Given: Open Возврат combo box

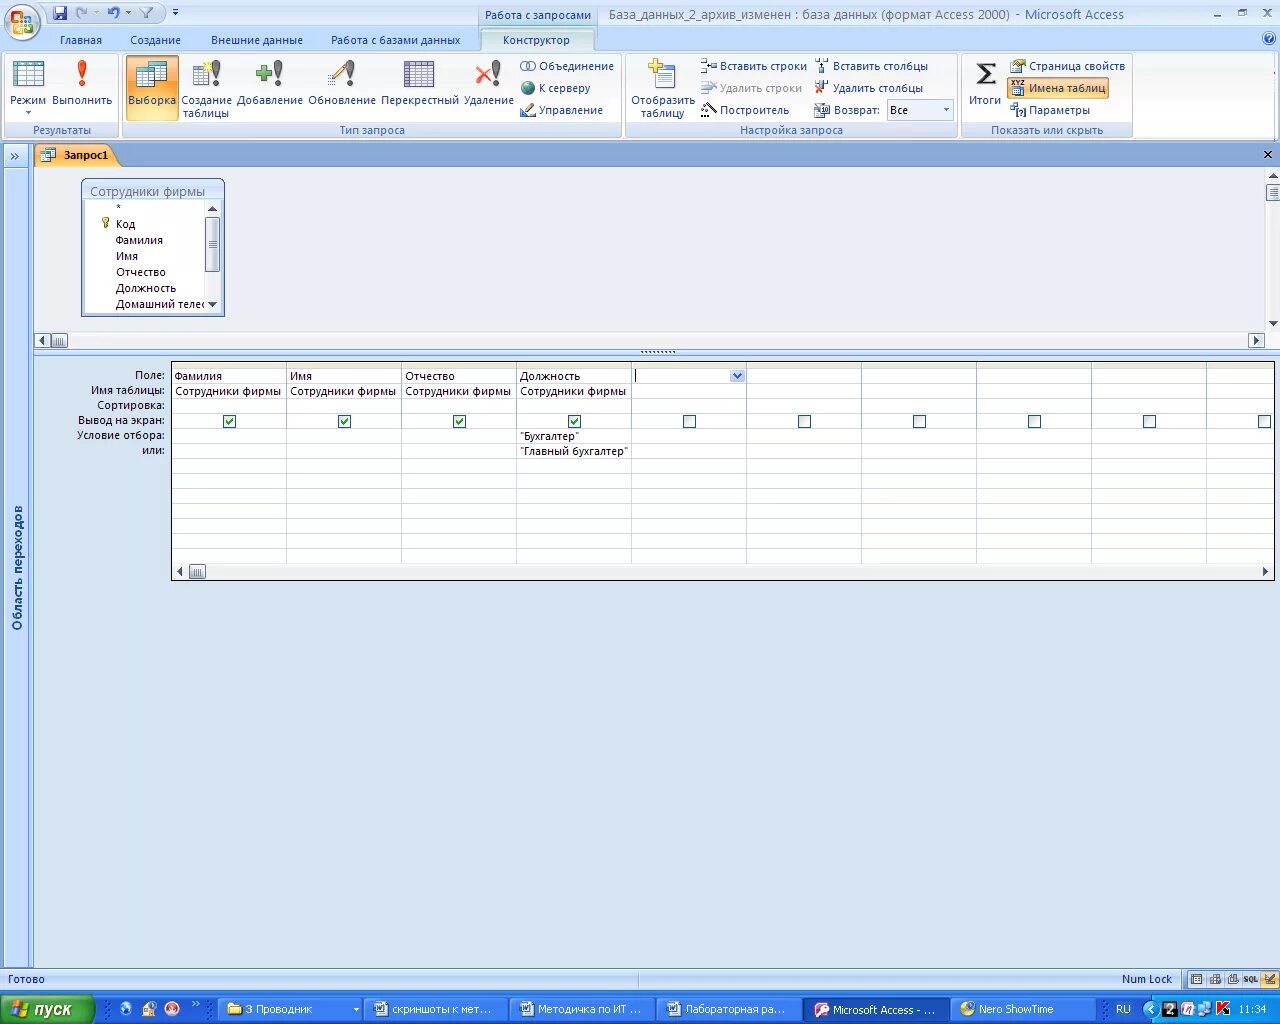Looking at the screenshot, I should [920, 110].
